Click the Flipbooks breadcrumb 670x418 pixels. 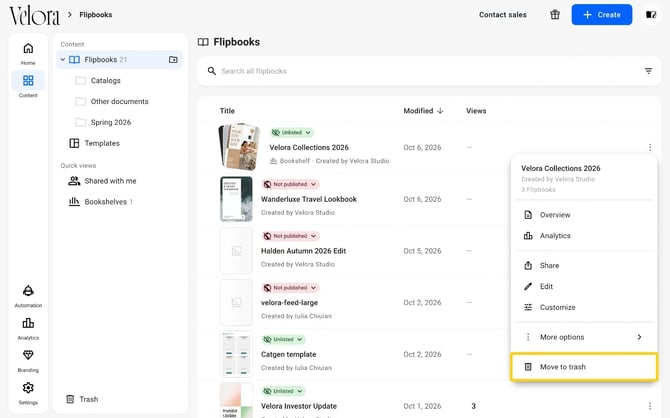tap(96, 15)
